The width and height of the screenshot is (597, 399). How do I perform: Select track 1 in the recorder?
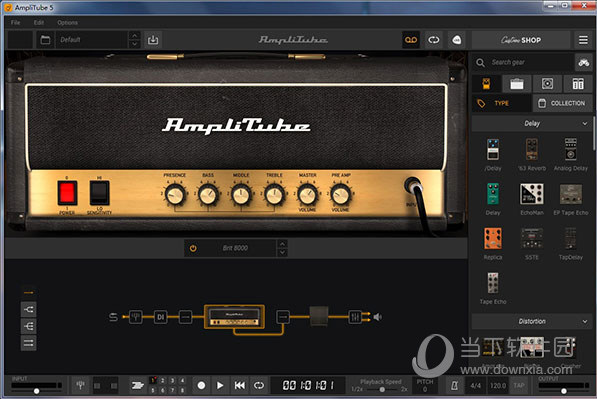tap(153, 380)
